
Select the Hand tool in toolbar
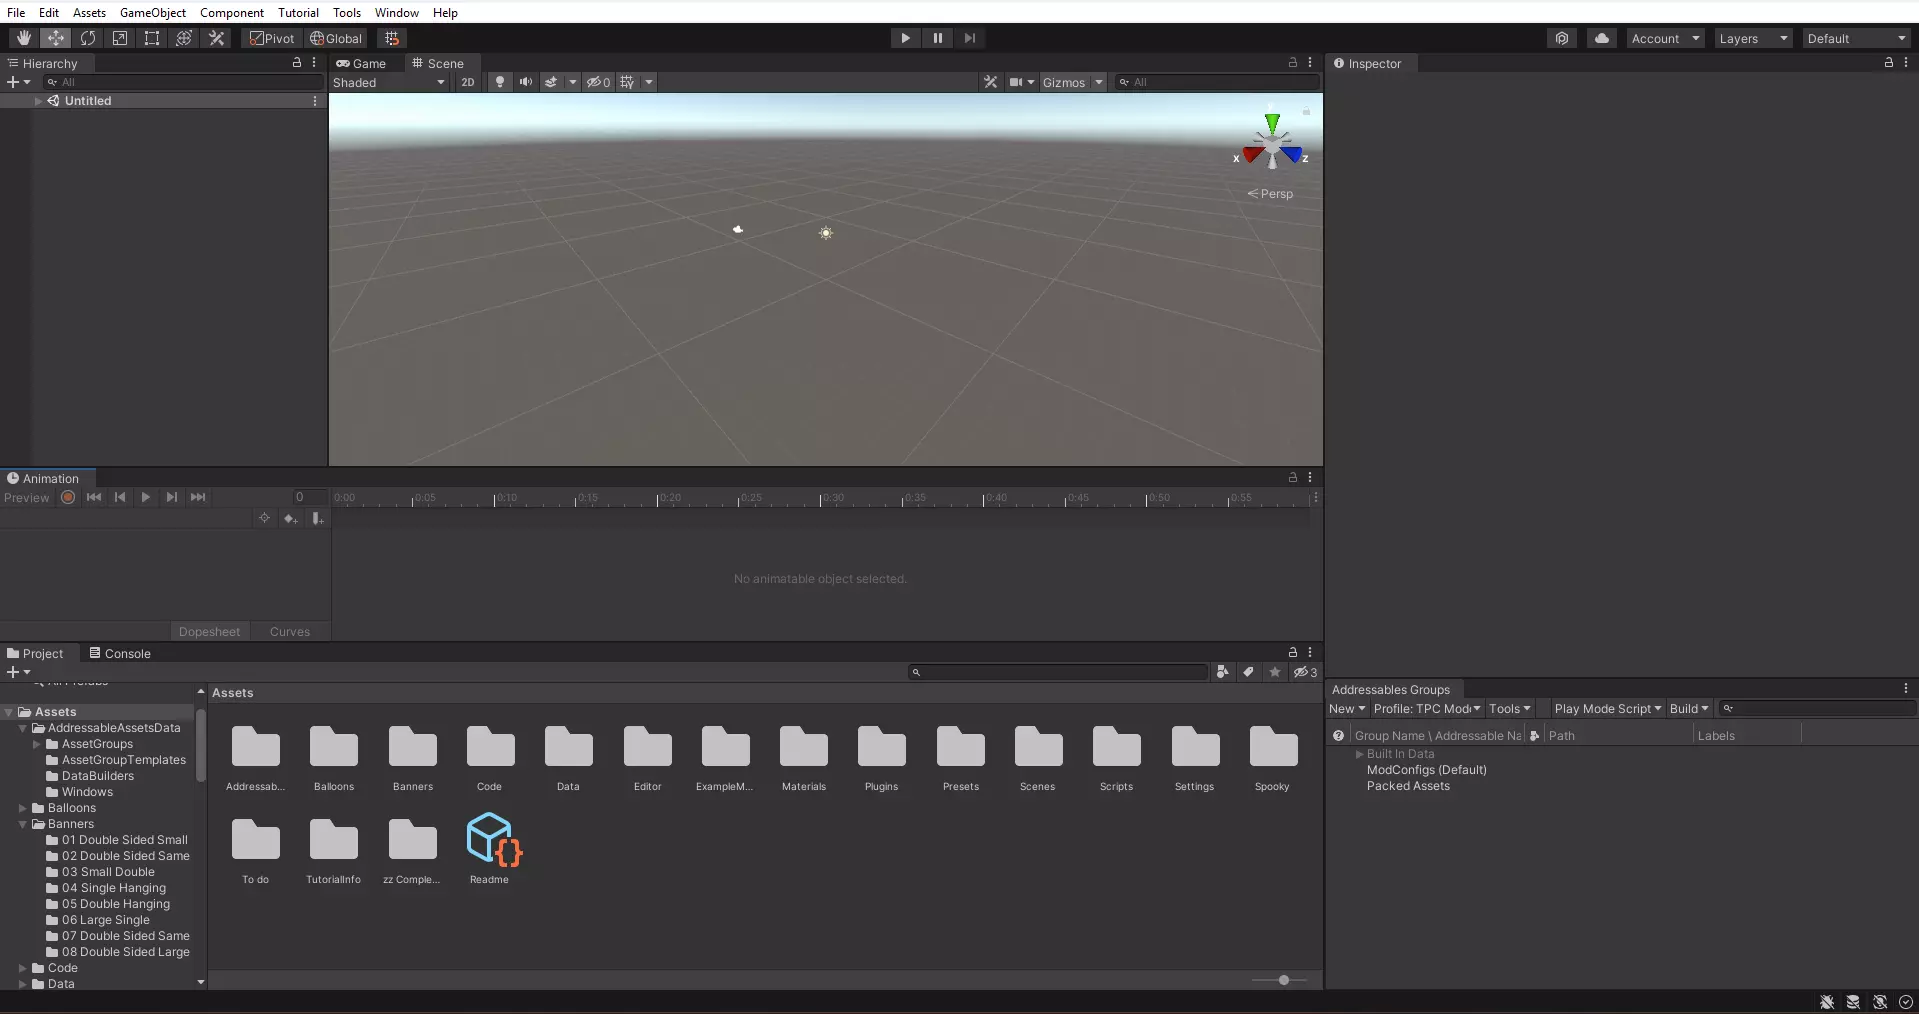pos(24,38)
